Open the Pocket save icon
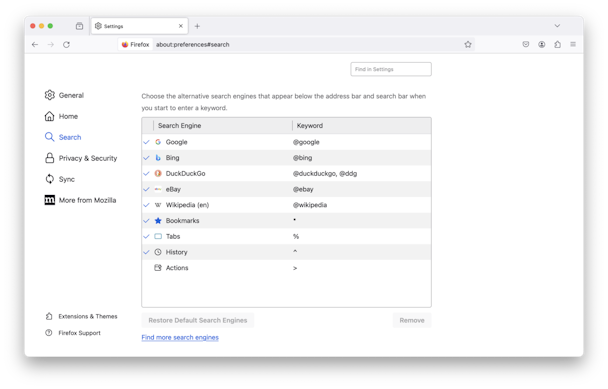This screenshot has width=608, height=389. (525, 44)
